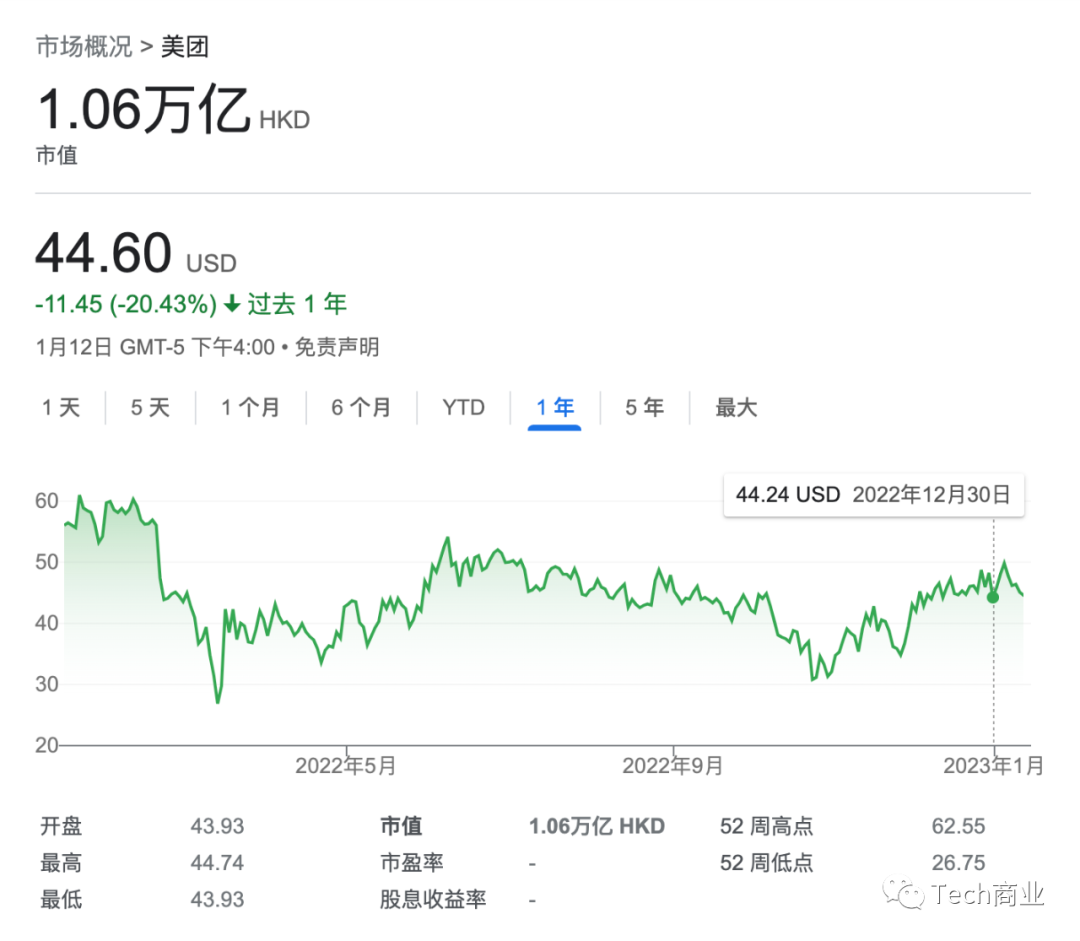Viewport: 1080px width, 941px height.
Task: Click the green data point on chart
Action: 993,597
